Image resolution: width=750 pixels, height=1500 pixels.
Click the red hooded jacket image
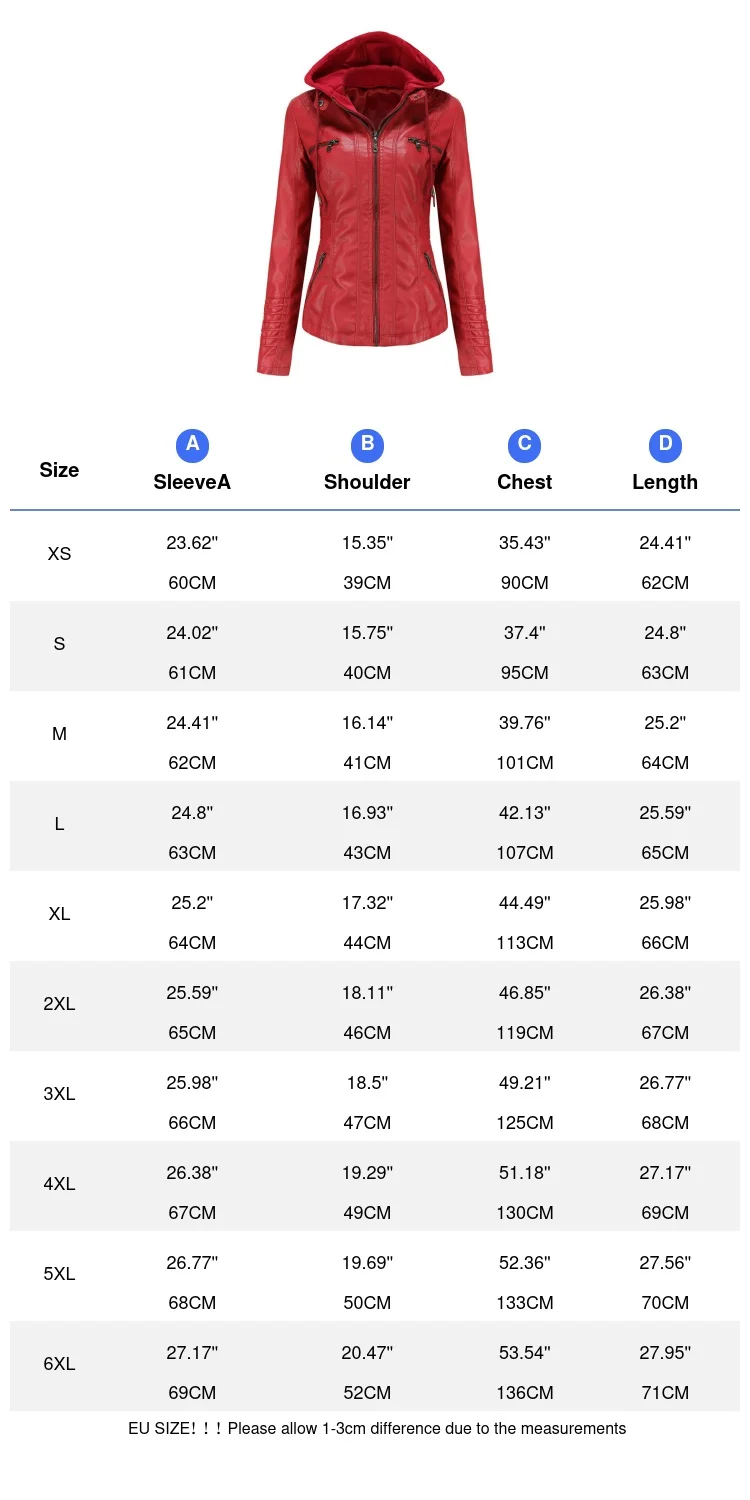(x=375, y=203)
